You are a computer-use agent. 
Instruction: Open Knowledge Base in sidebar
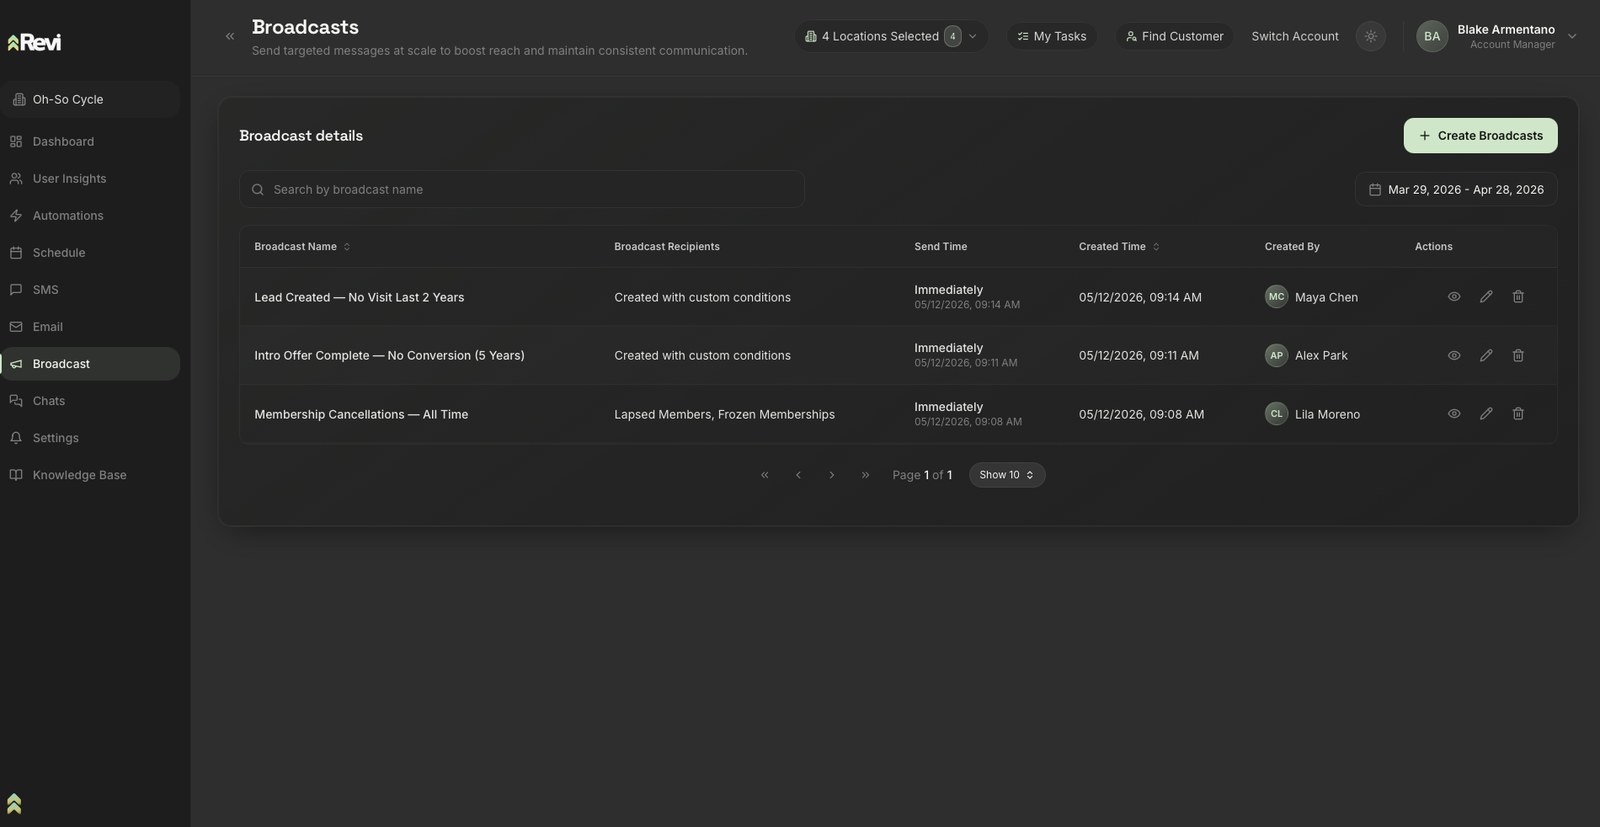pyautogui.click(x=90, y=475)
